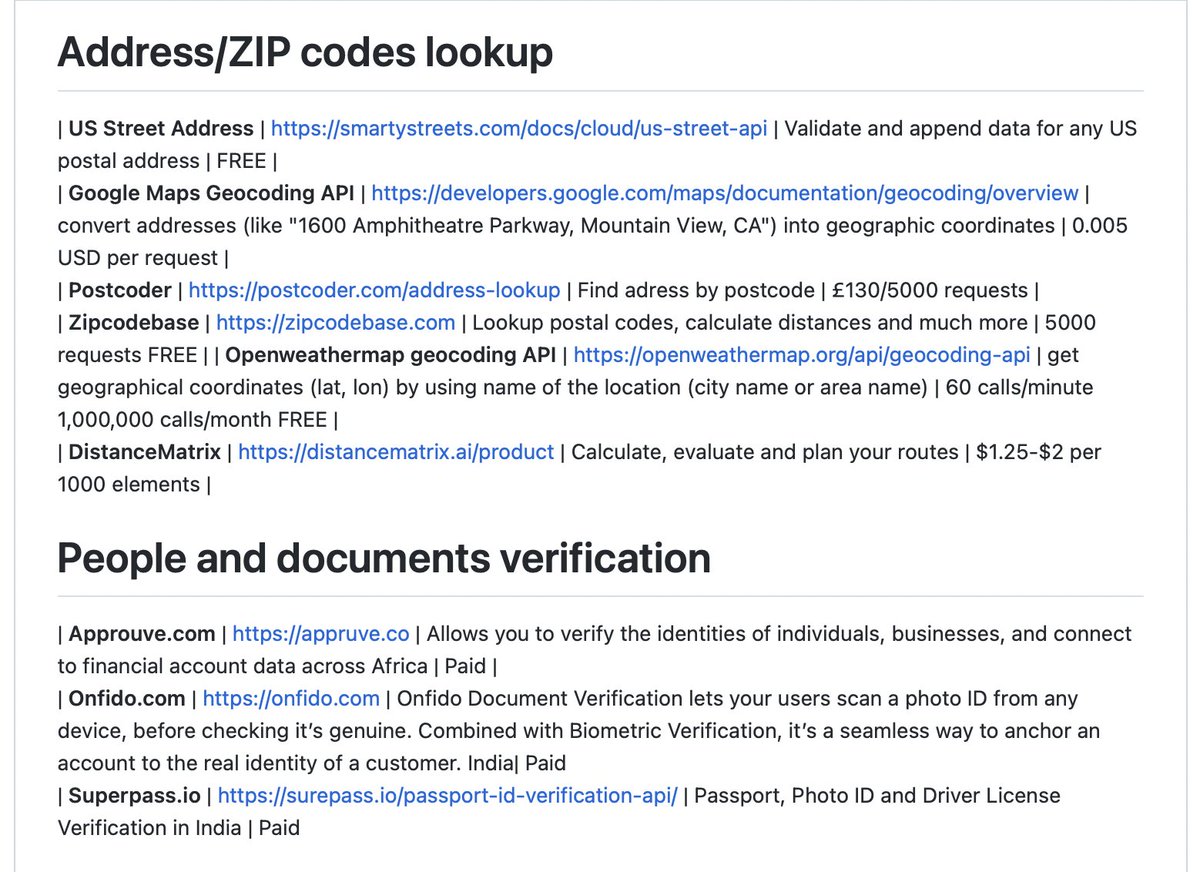Open the smartystreets.com us-street-api link
The width and height of the screenshot is (1200, 872).
519,128
